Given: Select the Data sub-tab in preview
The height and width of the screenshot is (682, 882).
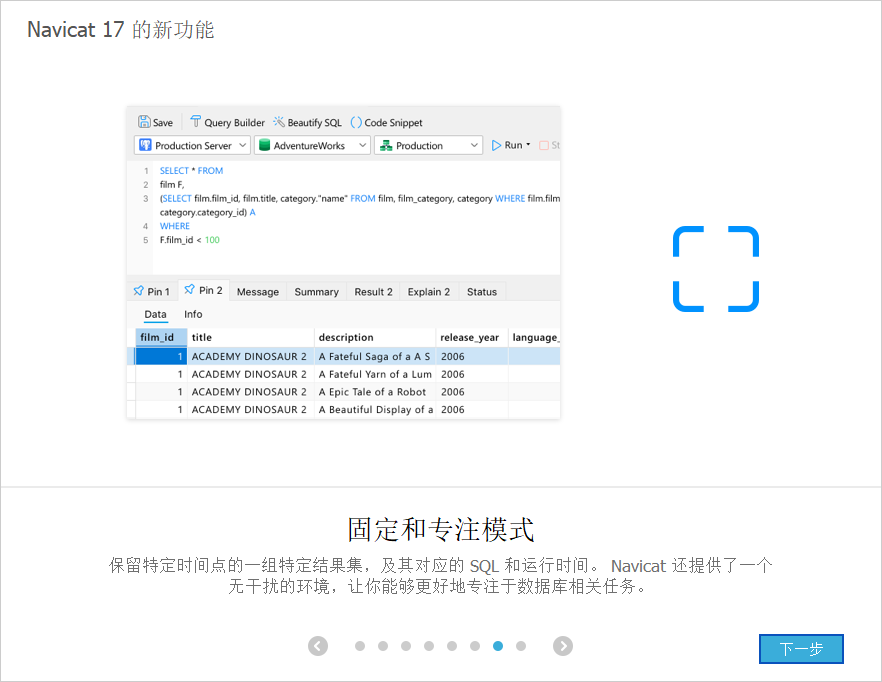Looking at the screenshot, I should [155, 315].
